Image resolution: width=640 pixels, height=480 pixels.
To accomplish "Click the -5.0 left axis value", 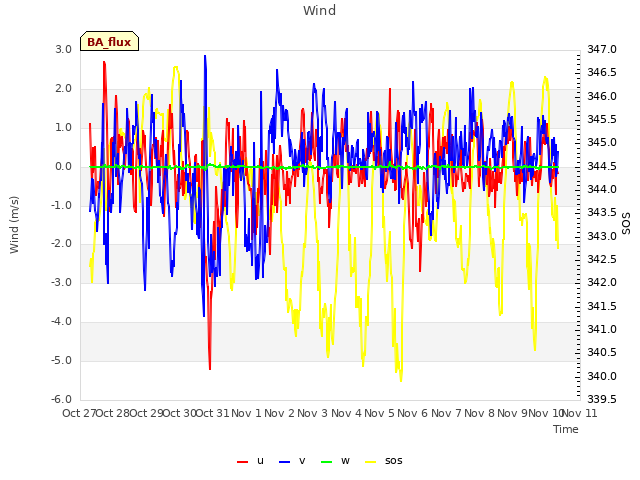I will [62, 360].
